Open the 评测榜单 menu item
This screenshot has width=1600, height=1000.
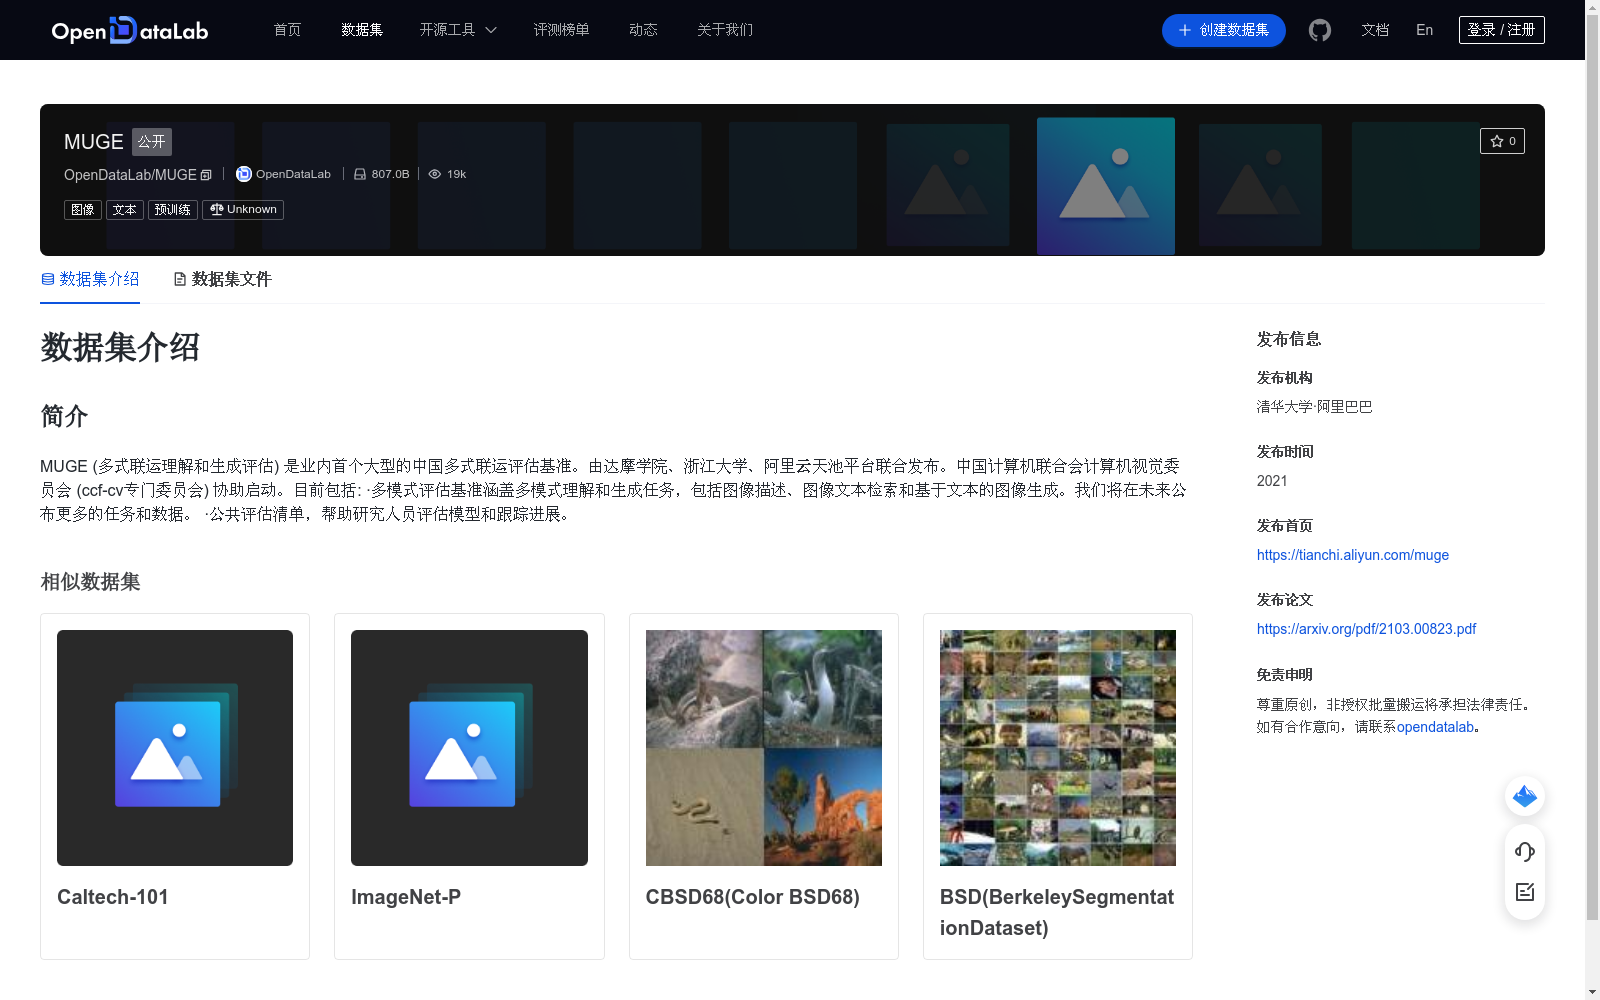pos(562,30)
